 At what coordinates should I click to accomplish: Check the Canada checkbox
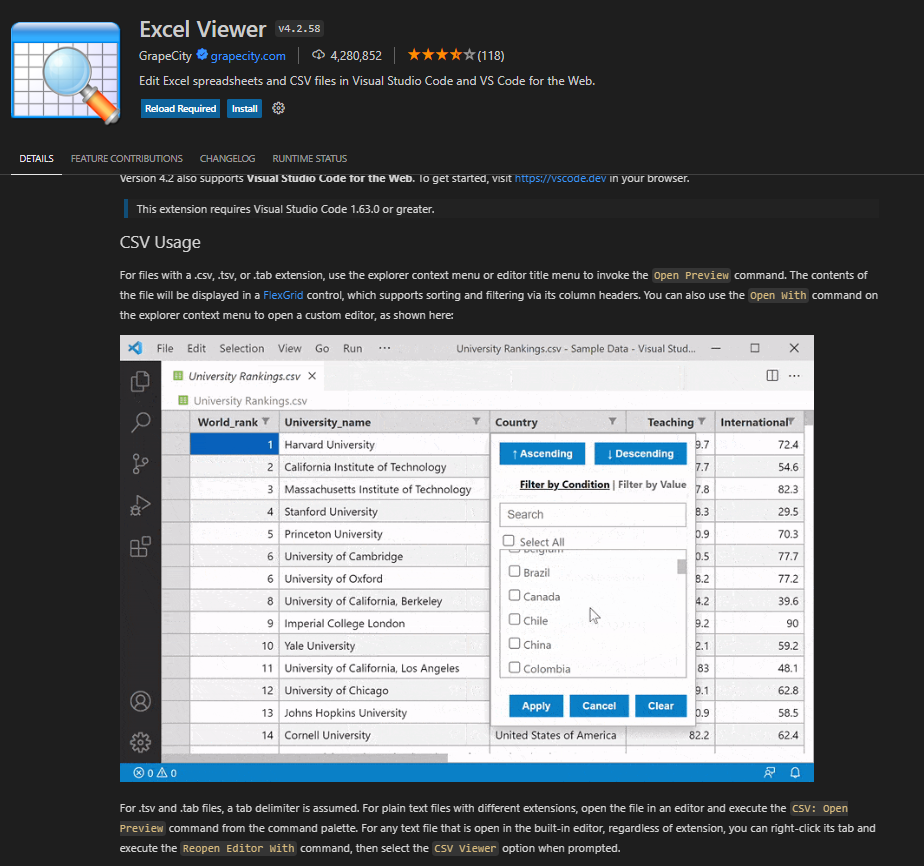514,596
